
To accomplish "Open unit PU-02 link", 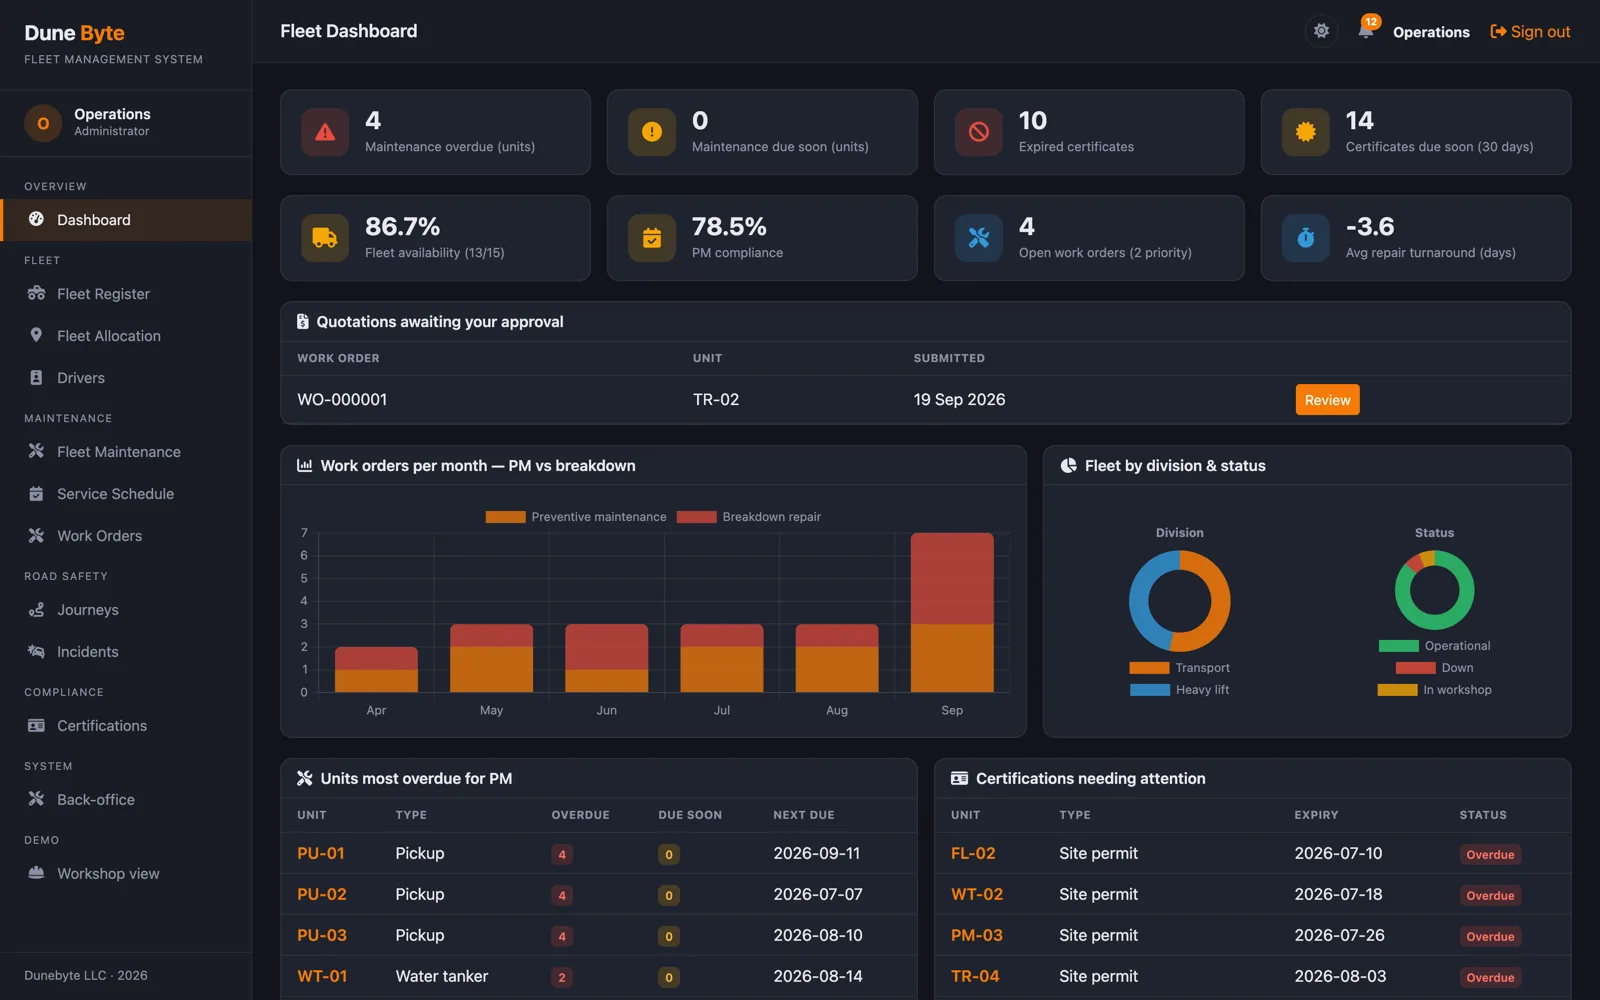I will click(322, 894).
